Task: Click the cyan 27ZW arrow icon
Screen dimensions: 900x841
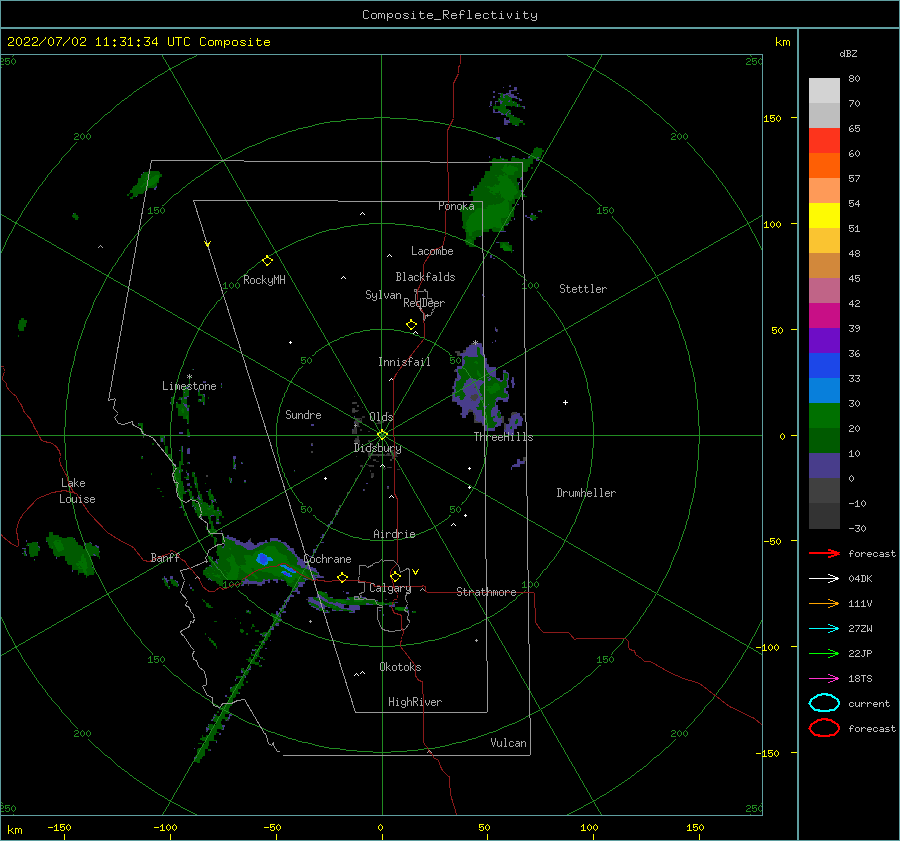Action: pyautogui.click(x=824, y=629)
